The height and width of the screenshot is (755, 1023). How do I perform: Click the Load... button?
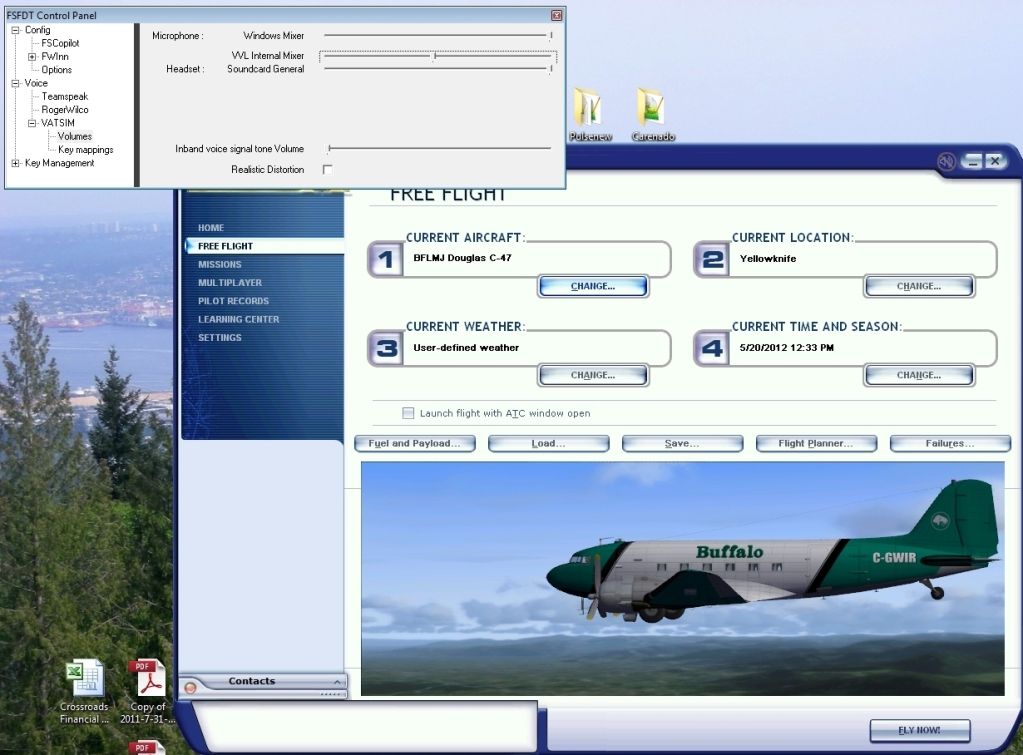pyautogui.click(x=548, y=444)
